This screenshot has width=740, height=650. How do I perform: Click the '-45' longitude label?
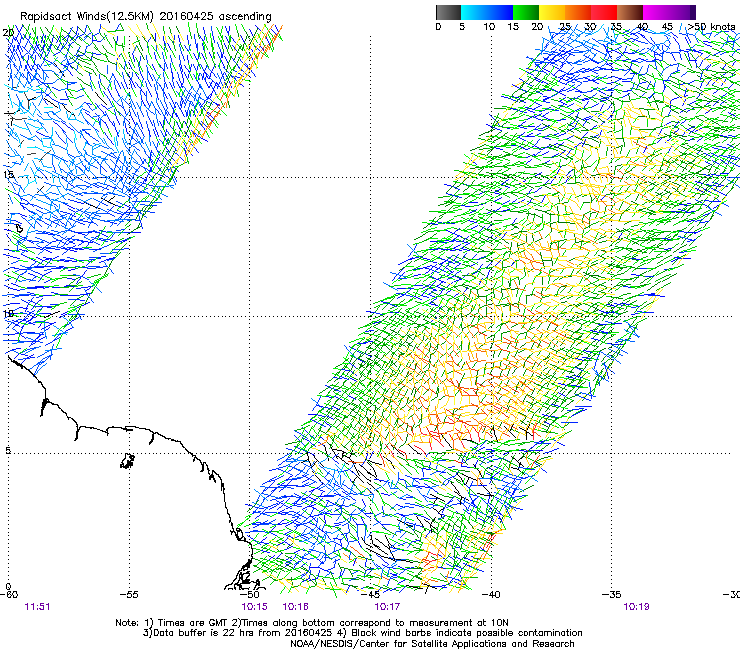[x=370, y=594]
